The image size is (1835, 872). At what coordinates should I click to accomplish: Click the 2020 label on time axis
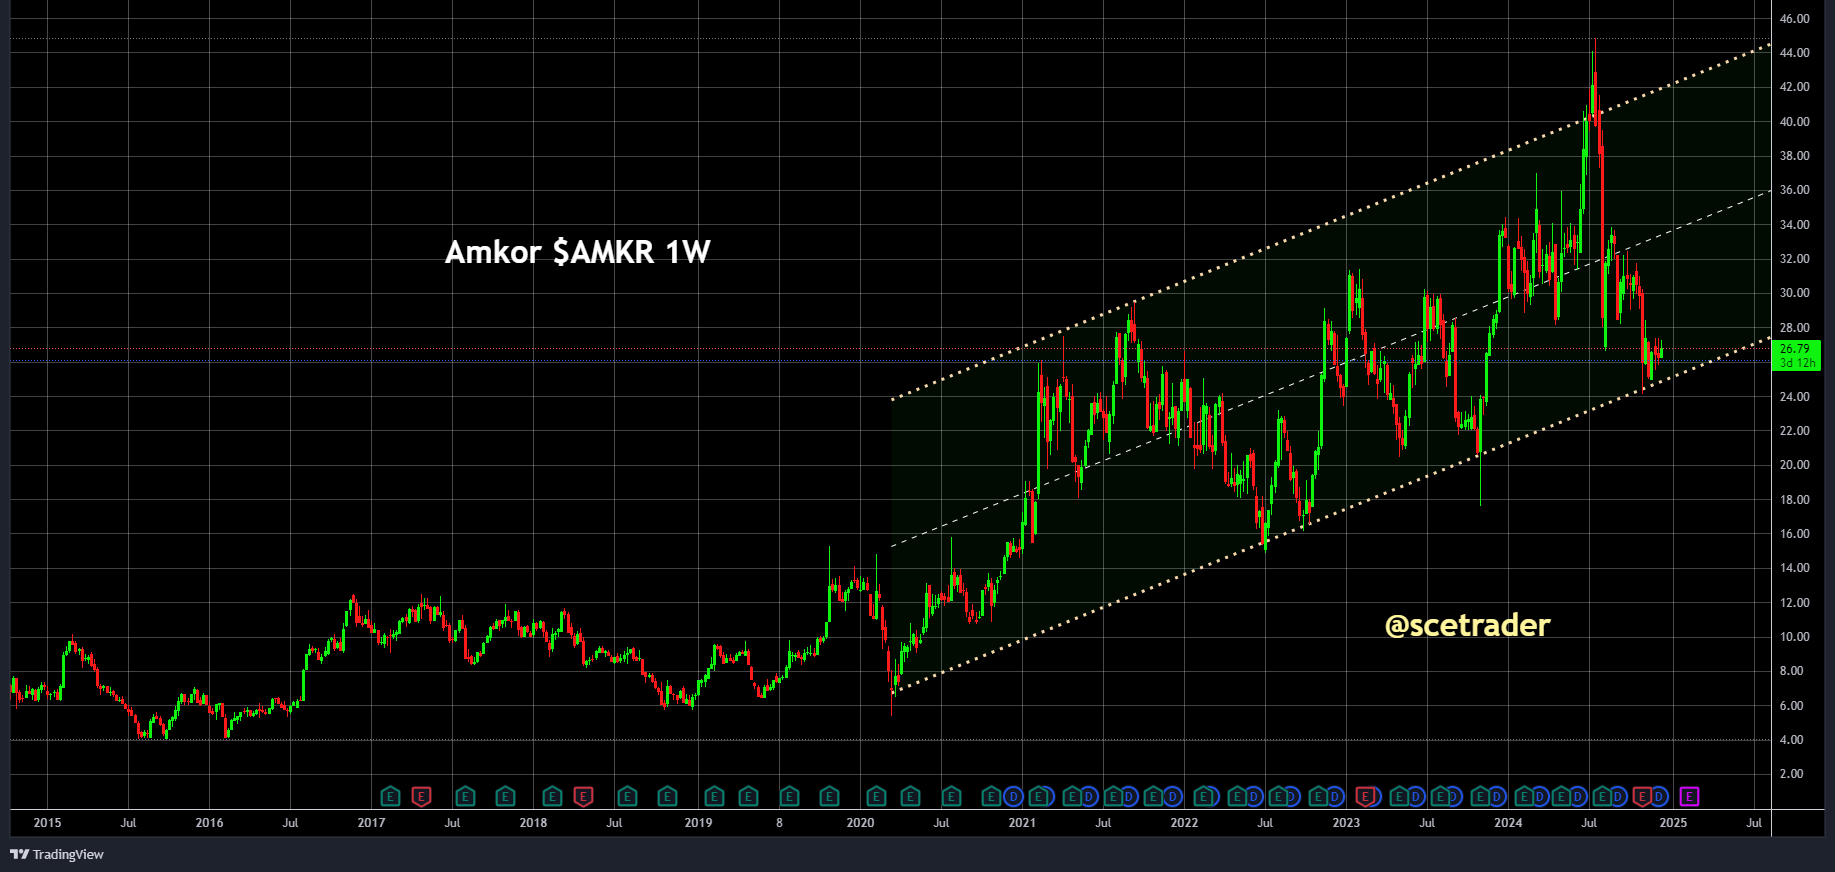click(860, 823)
